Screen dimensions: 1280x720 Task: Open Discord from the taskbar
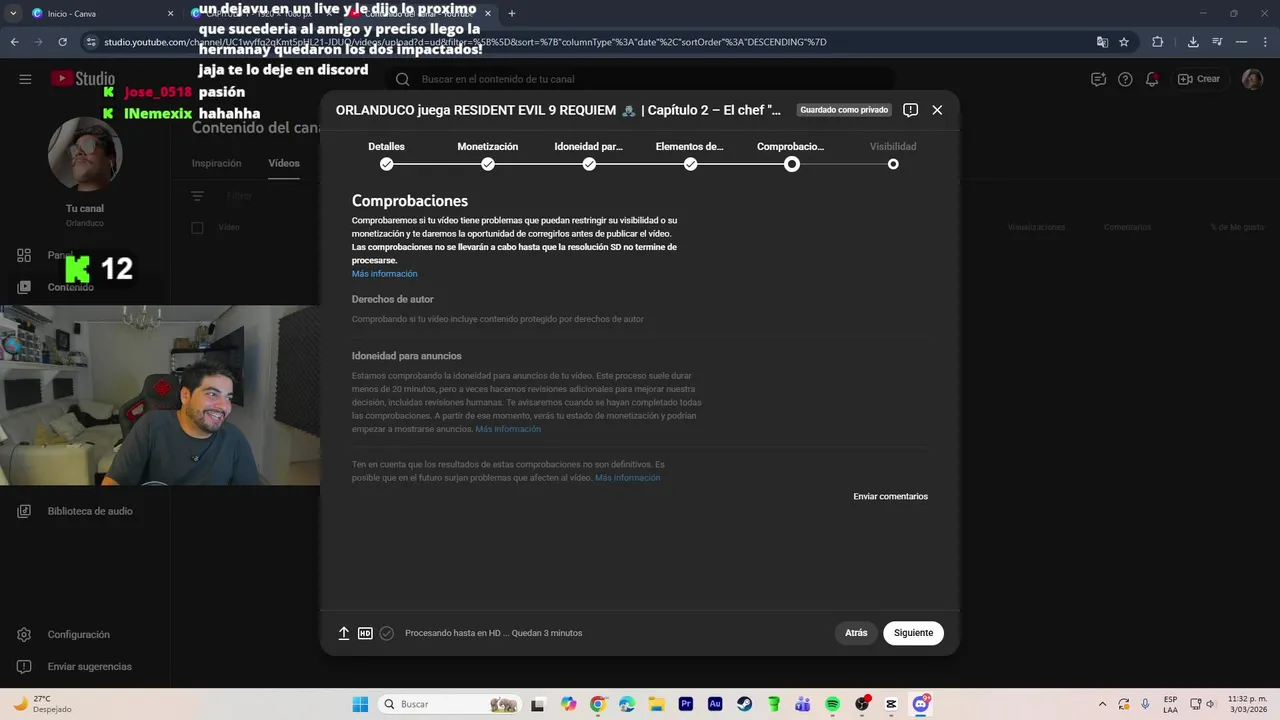point(920,704)
